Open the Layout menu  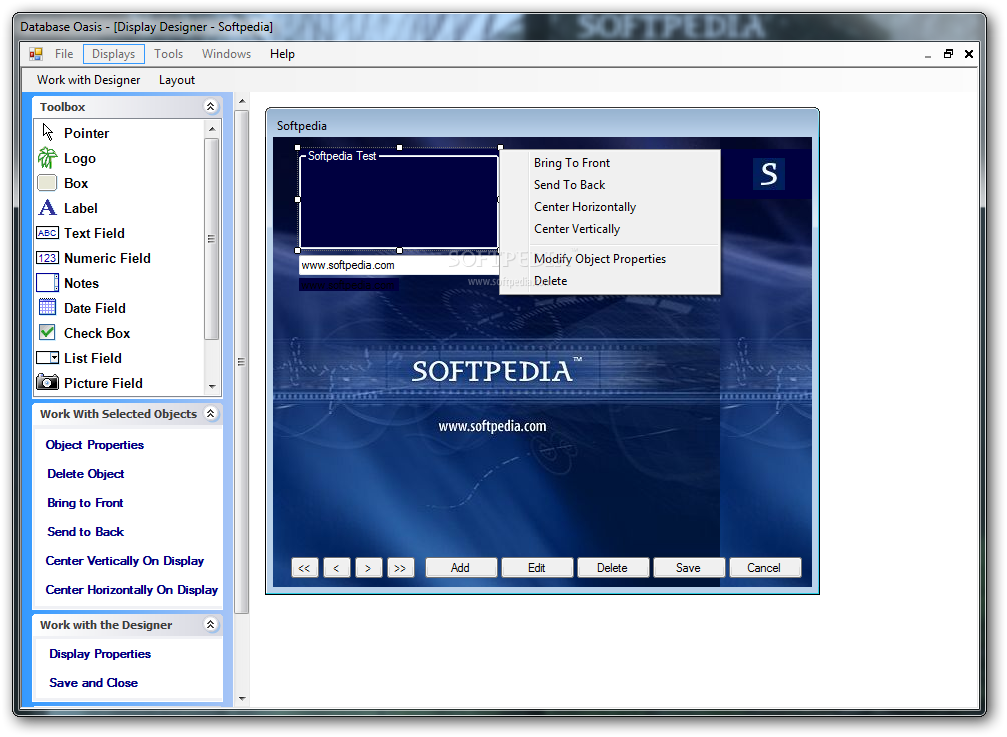177,80
